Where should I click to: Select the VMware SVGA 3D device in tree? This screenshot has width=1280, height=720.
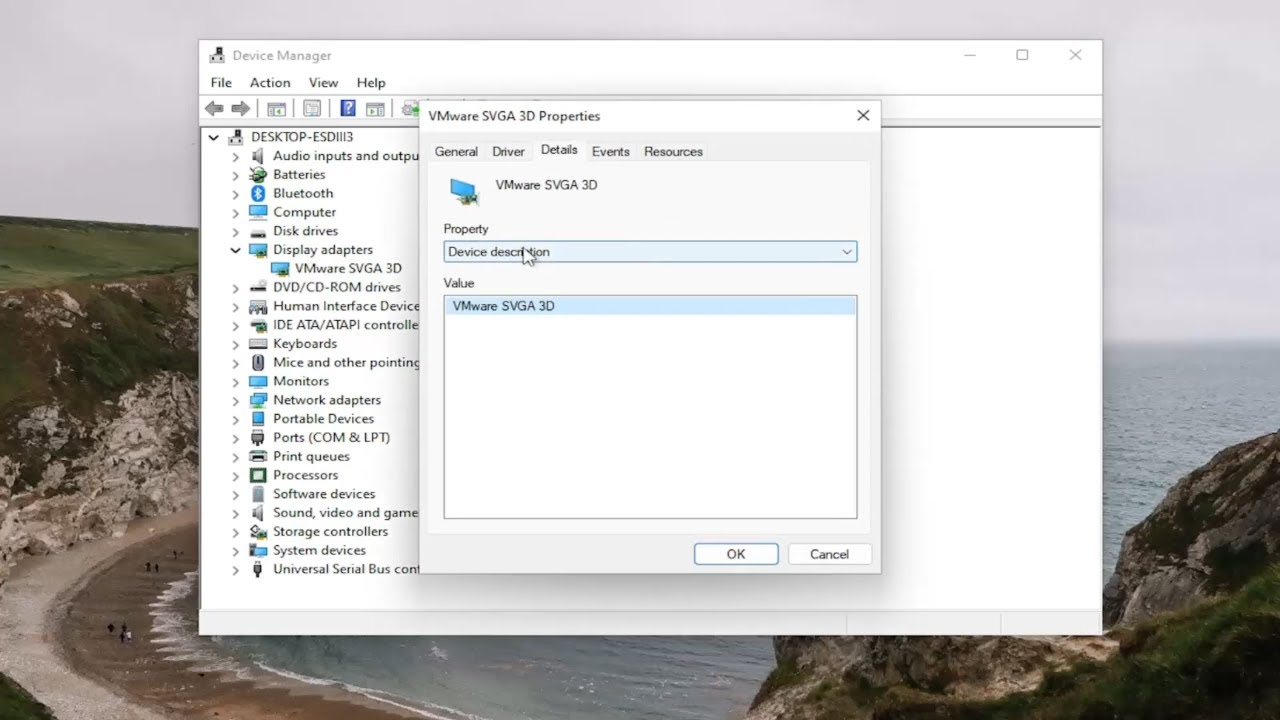click(348, 268)
